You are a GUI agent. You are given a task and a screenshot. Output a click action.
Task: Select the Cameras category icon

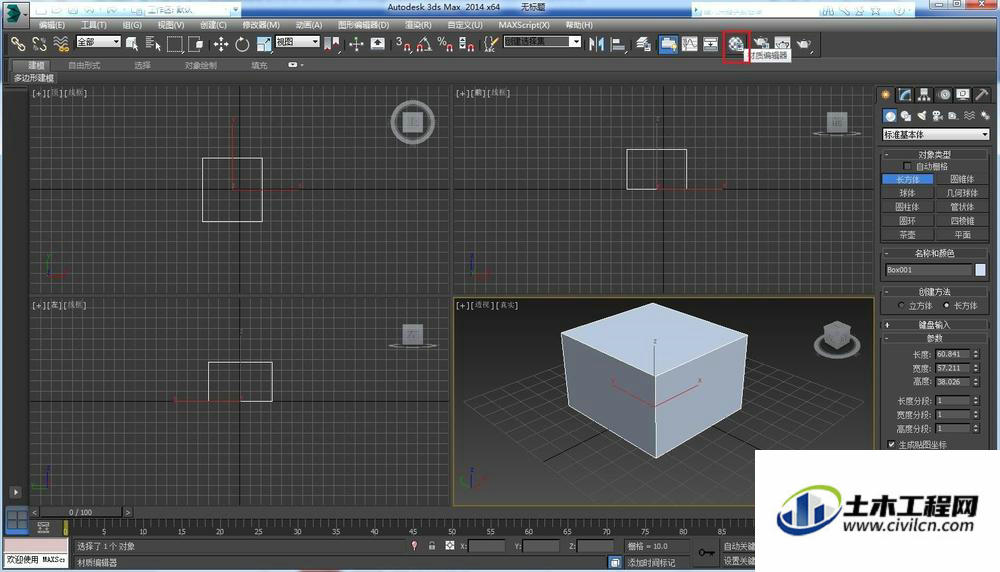pyautogui.click(x=937, y=115)
